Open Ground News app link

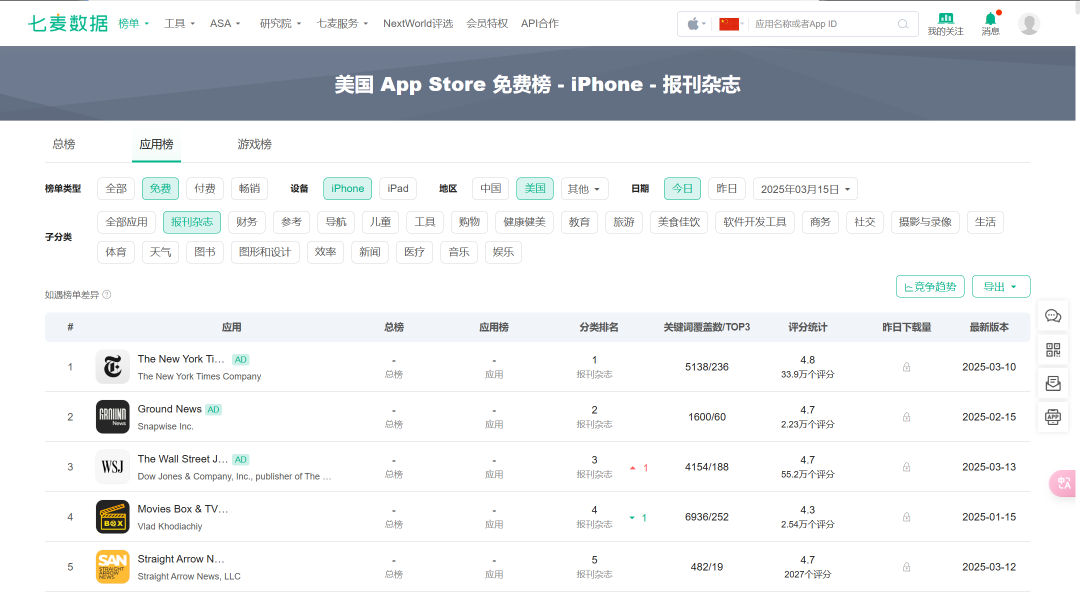169,409
